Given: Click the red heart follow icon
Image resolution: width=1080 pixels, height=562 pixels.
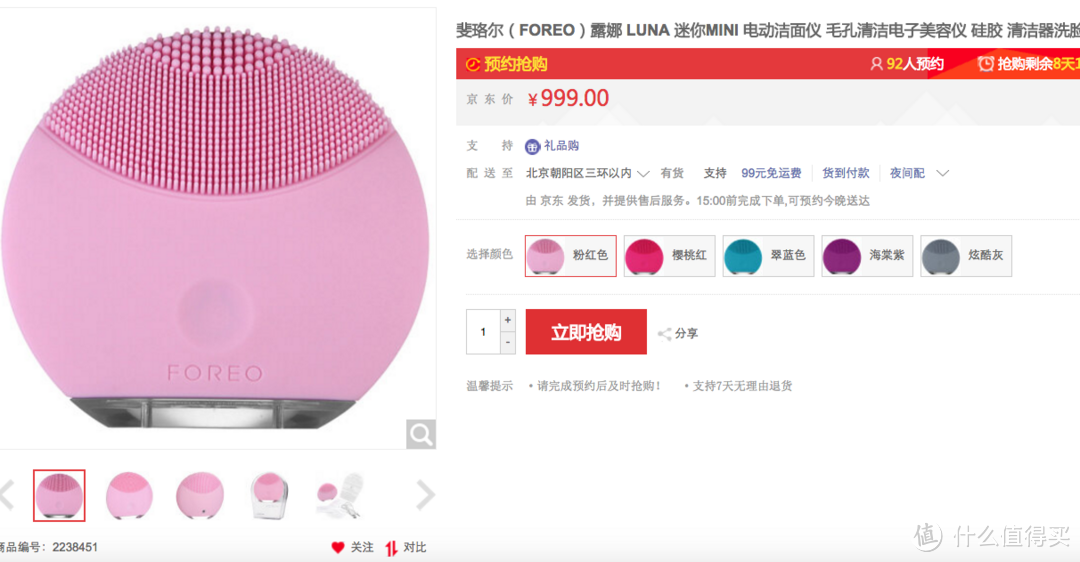Looking at the screenshot, I should (338, 548).
